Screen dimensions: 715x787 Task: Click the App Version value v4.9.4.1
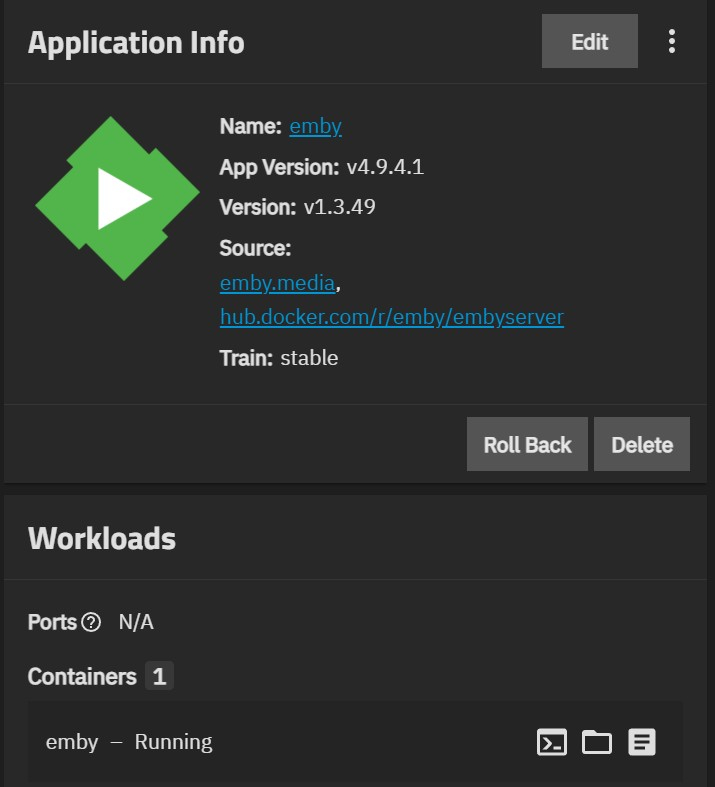click(385, 167)
